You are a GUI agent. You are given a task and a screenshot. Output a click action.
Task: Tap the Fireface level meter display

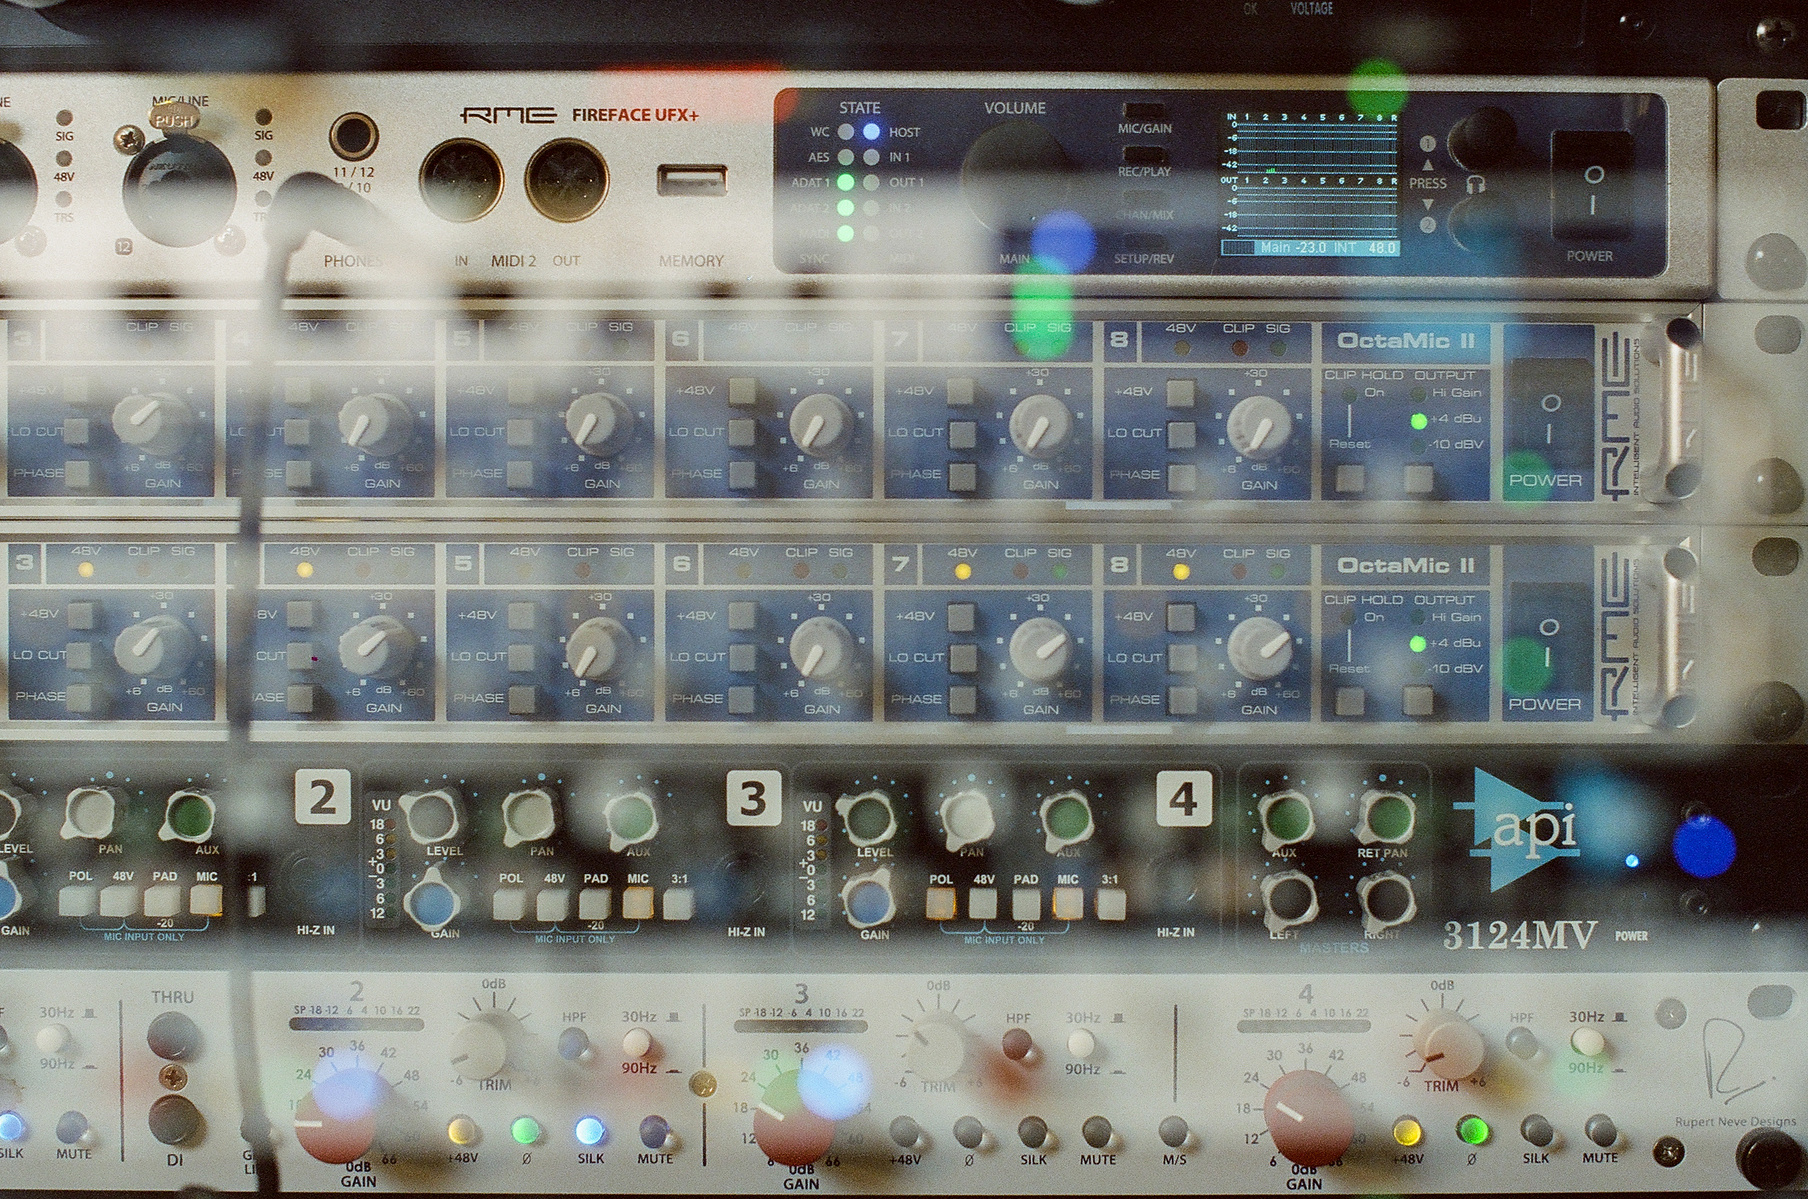1310,184
